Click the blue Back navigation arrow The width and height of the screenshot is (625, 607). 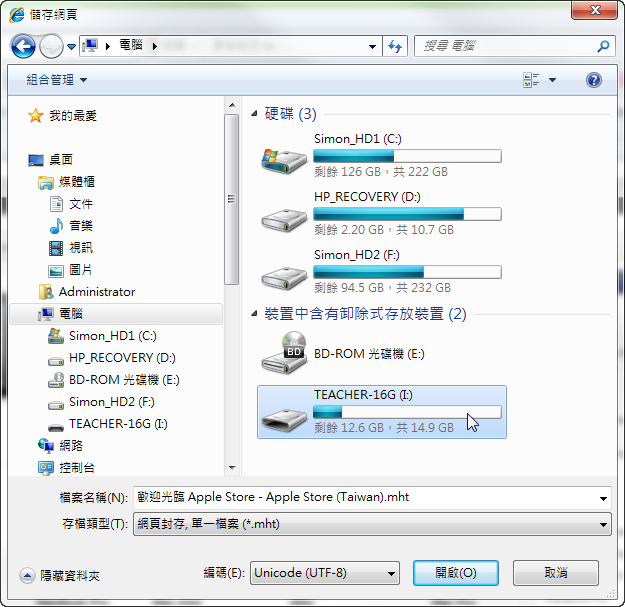23,46
